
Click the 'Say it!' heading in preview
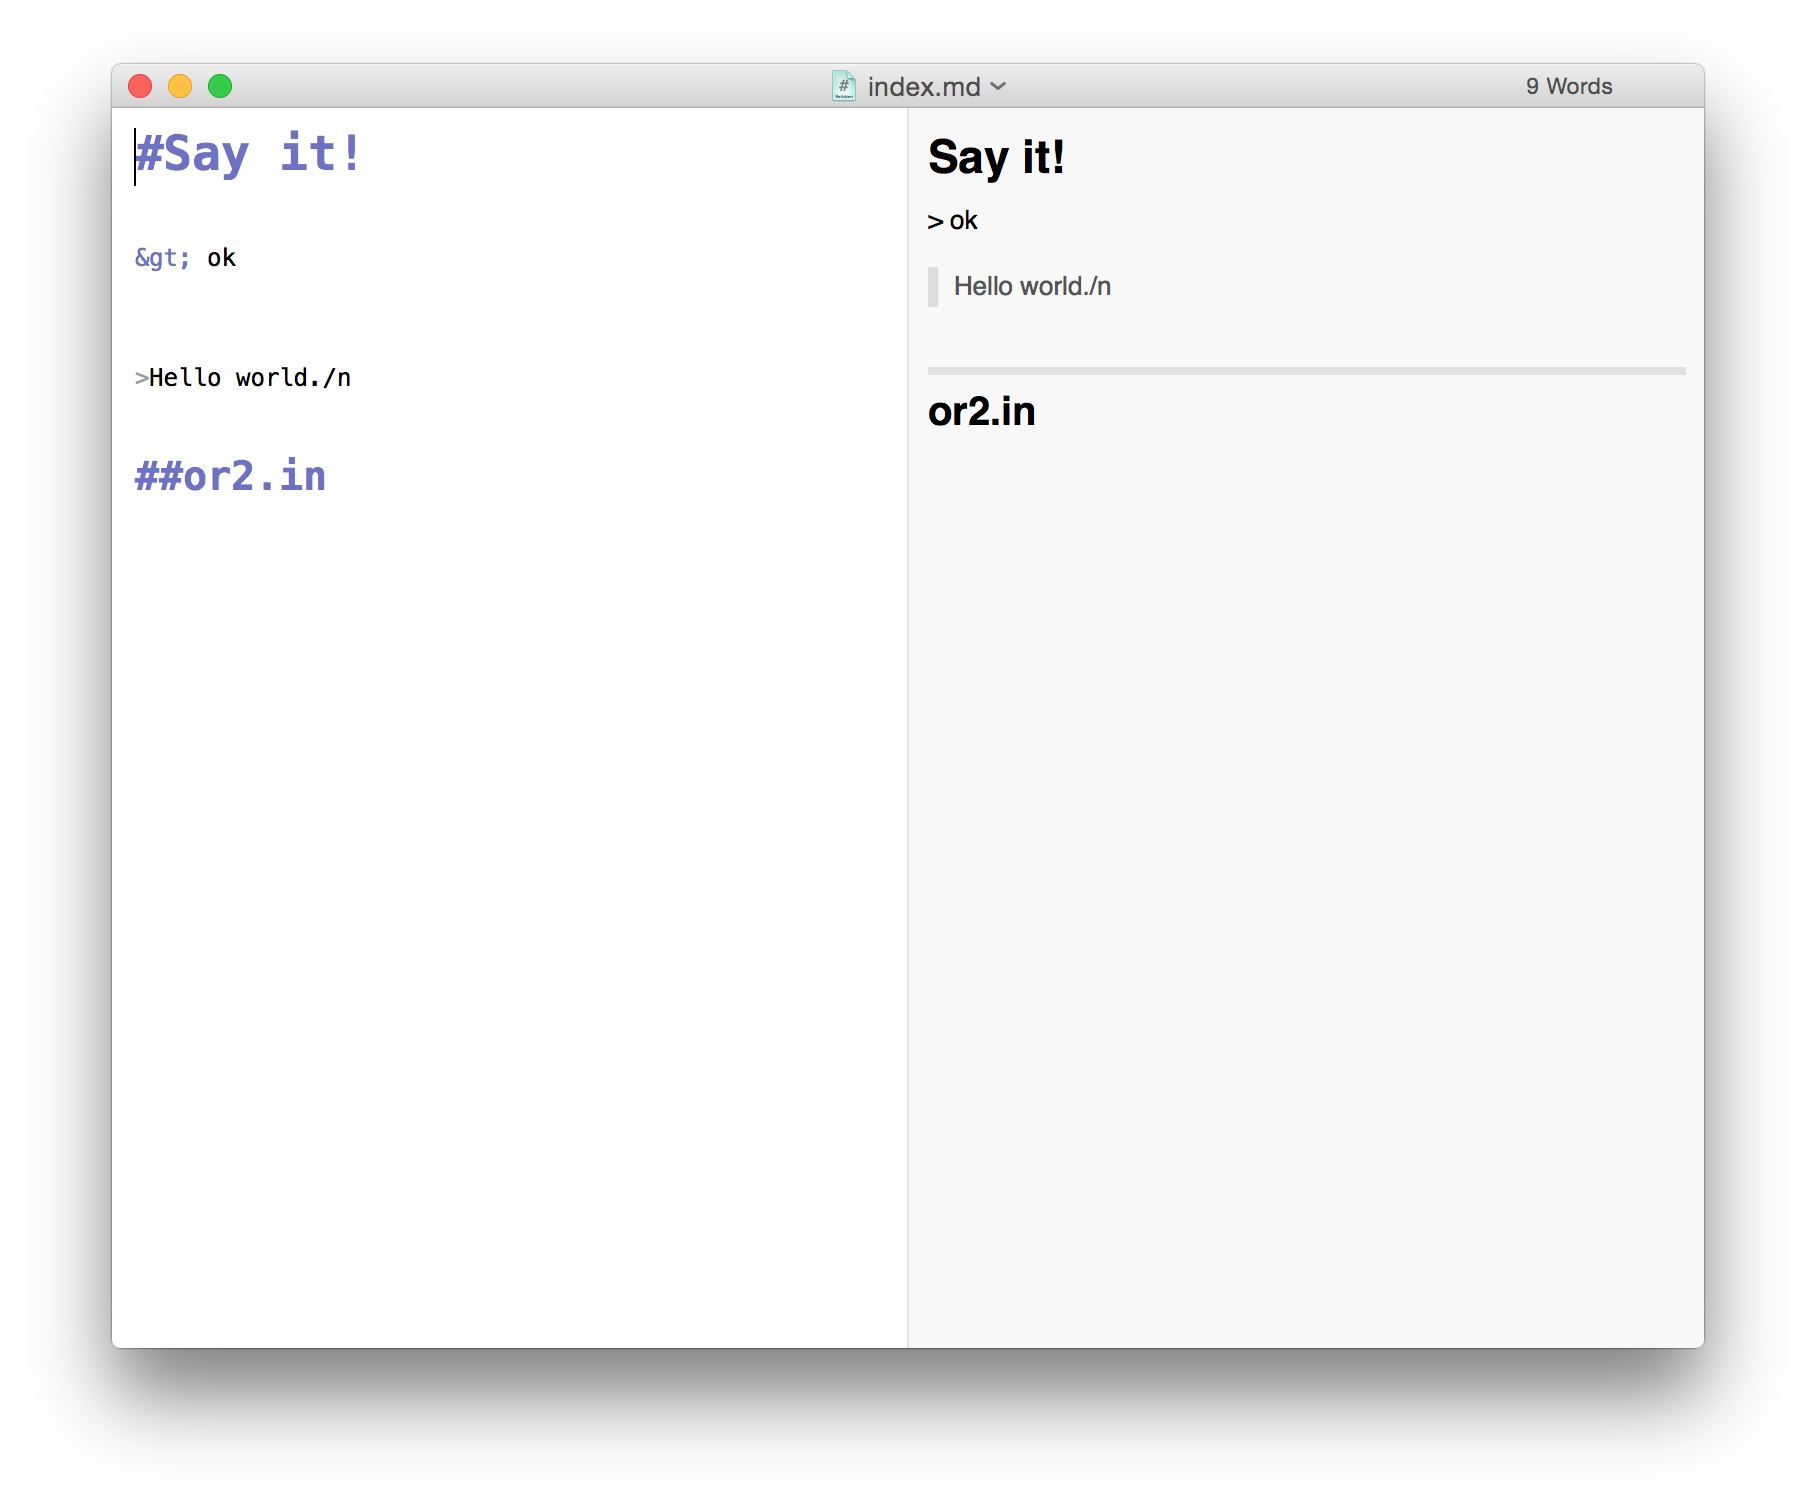(x=996, y=157)
